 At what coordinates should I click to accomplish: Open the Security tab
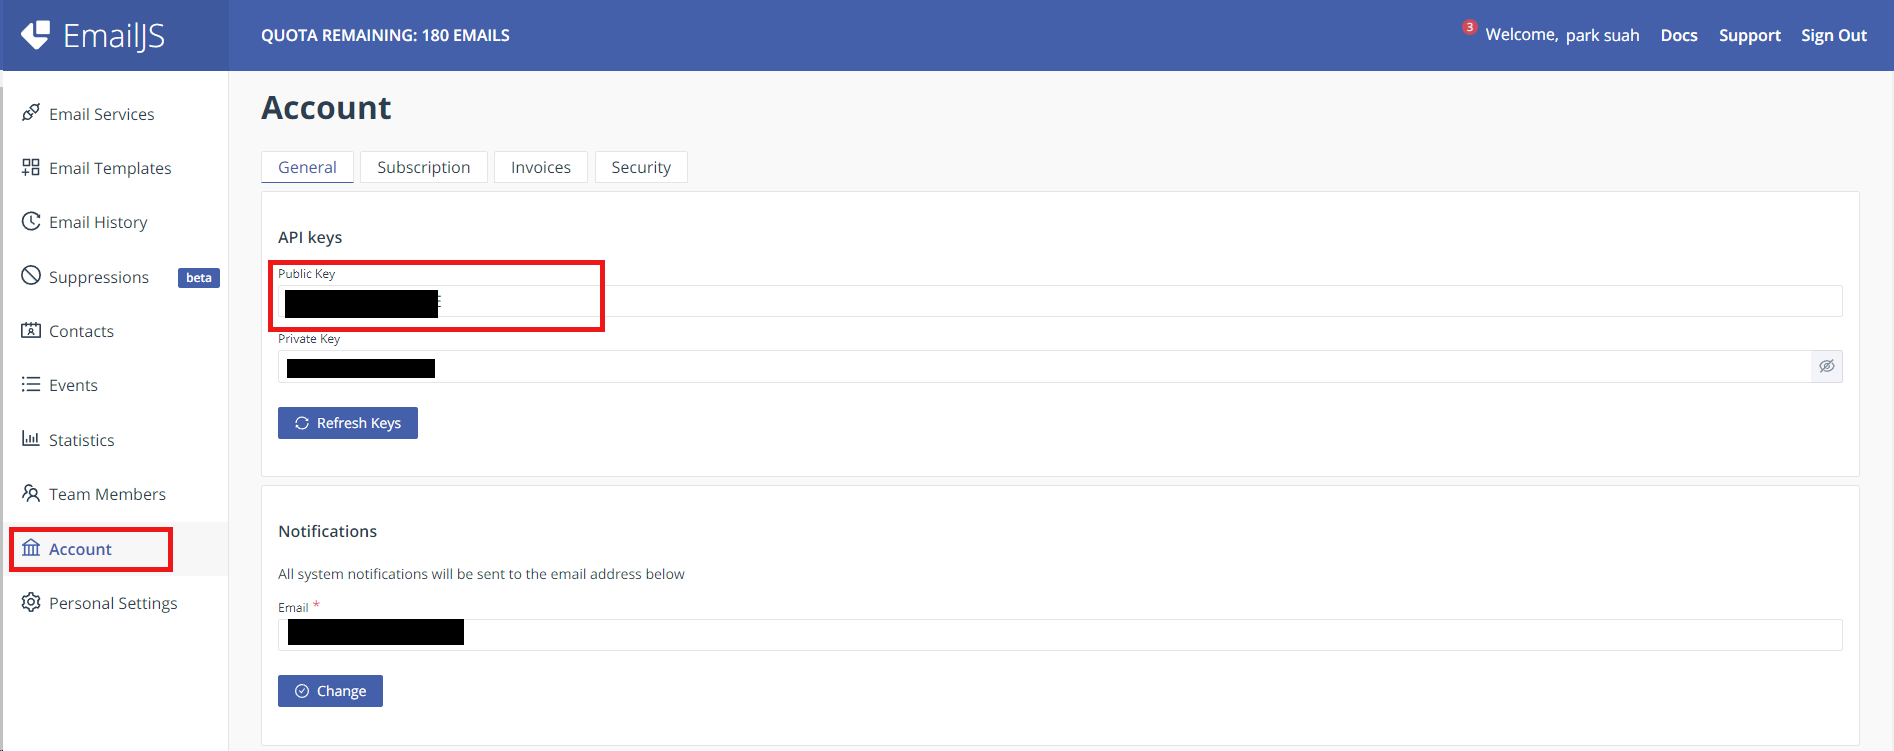click(x=641, y=167)
